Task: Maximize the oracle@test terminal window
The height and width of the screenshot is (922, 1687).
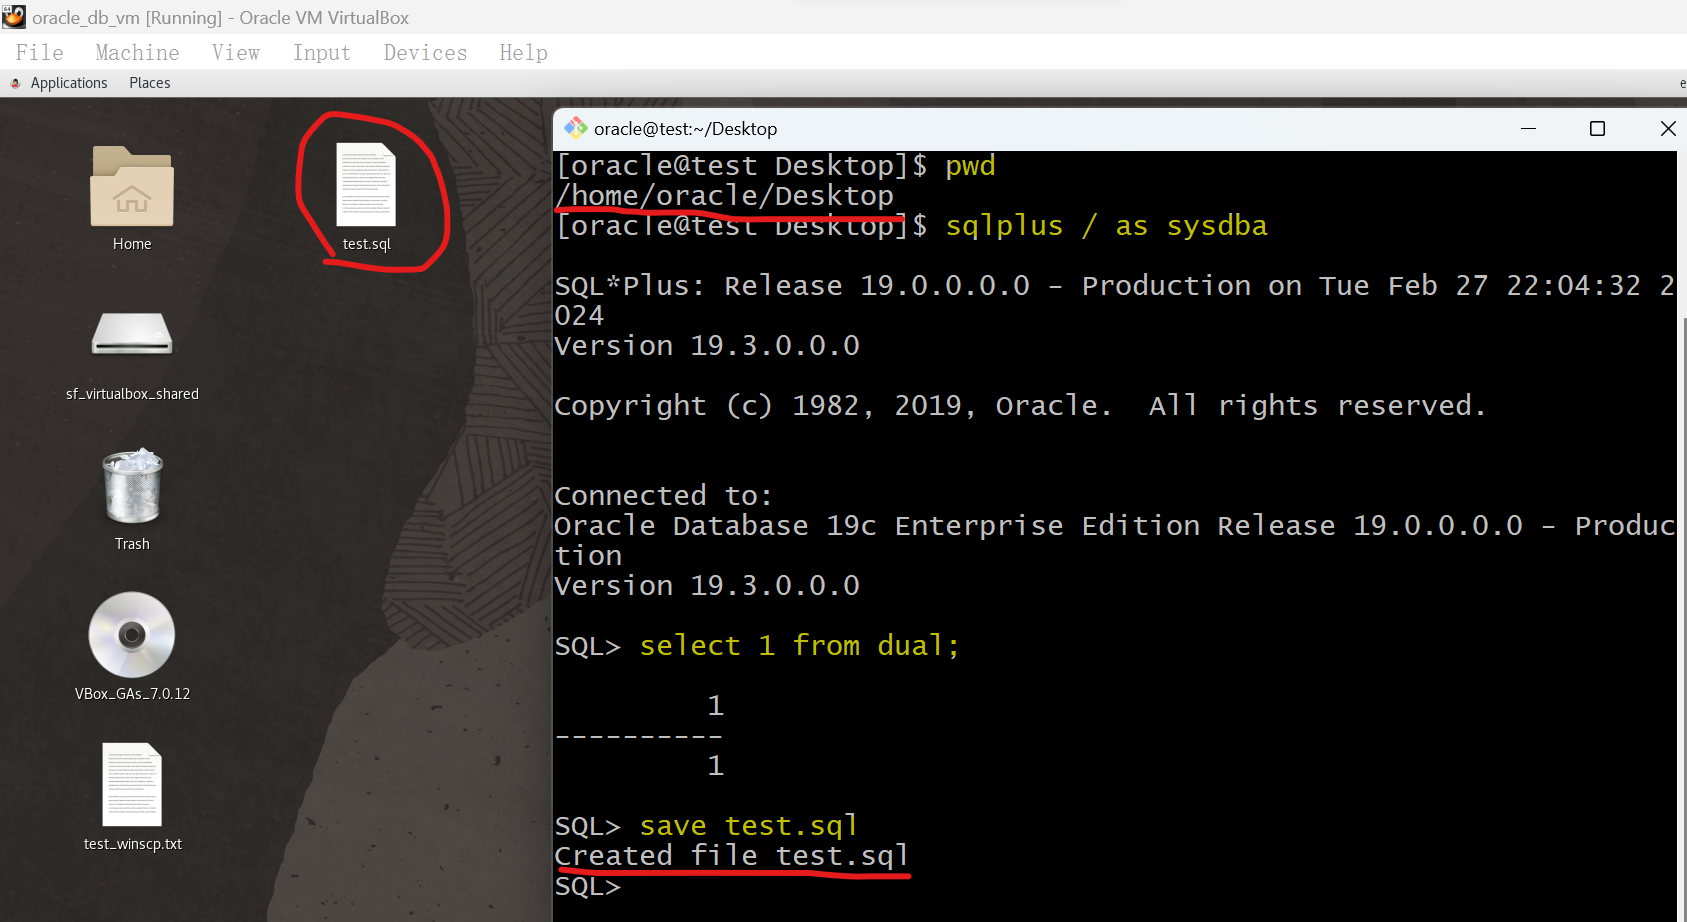Action: click(1597, 128)
